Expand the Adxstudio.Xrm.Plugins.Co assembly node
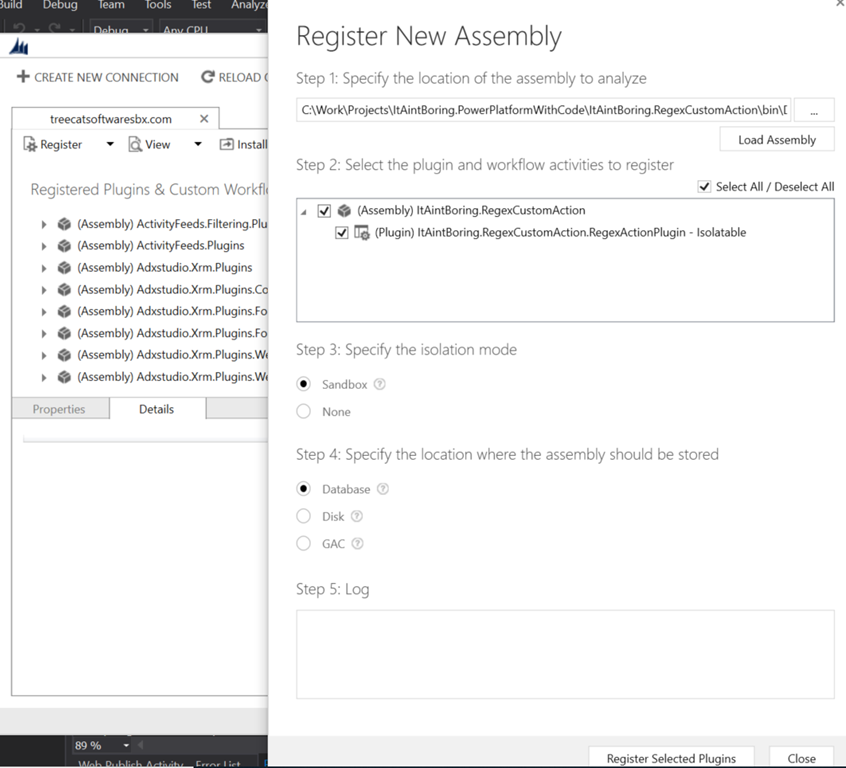 point(44,290)
